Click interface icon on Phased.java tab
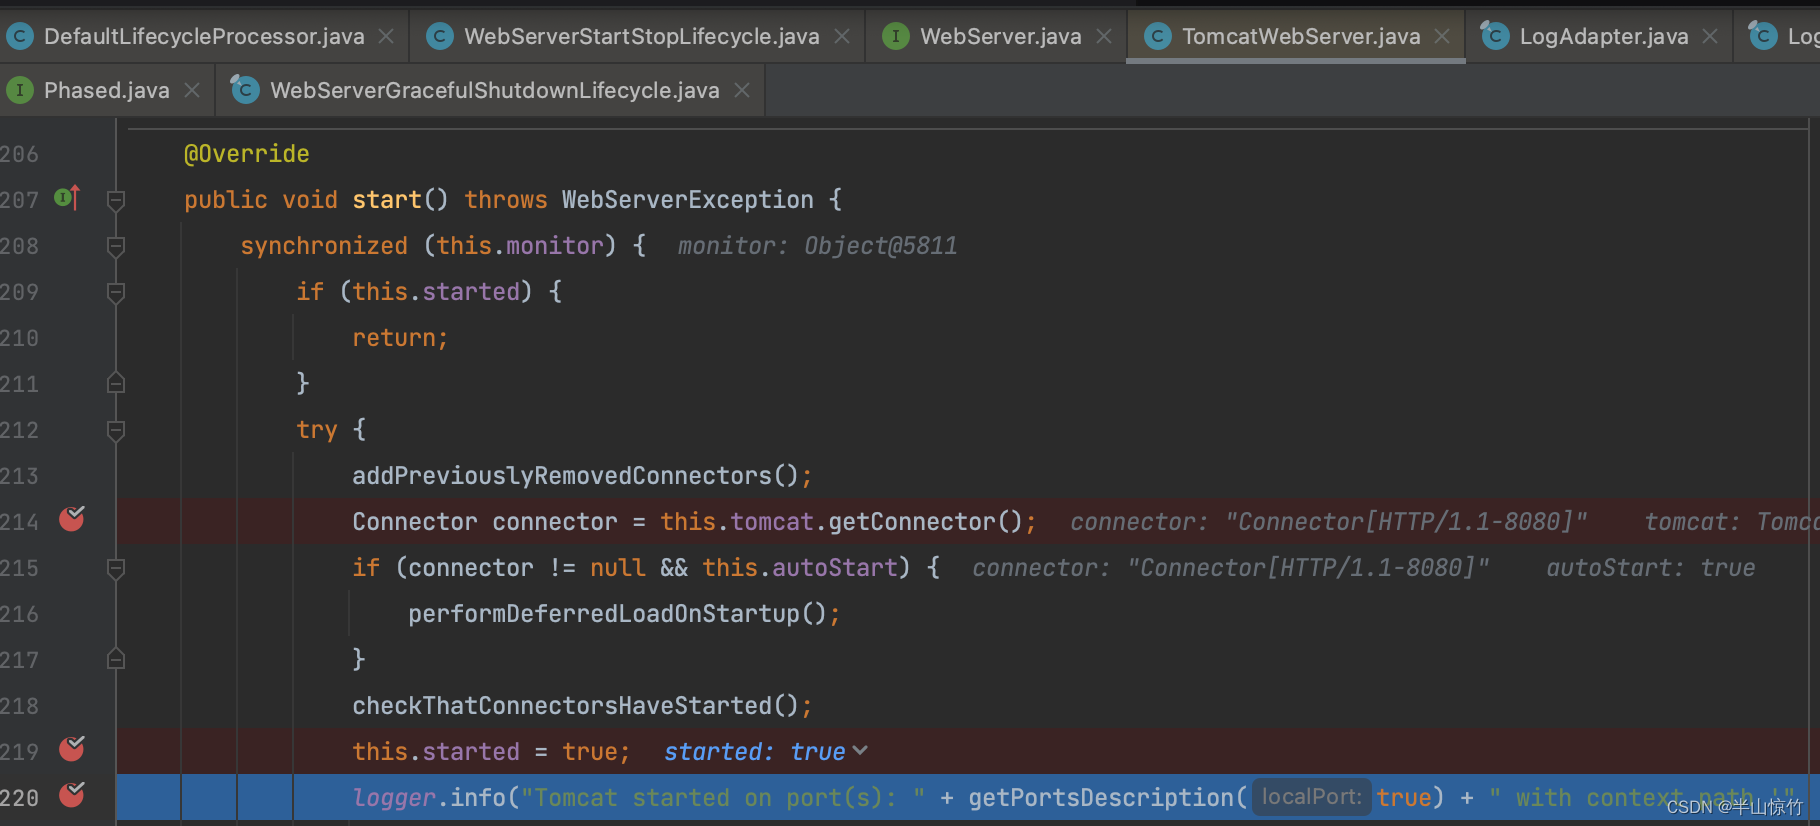 (20, 91)
